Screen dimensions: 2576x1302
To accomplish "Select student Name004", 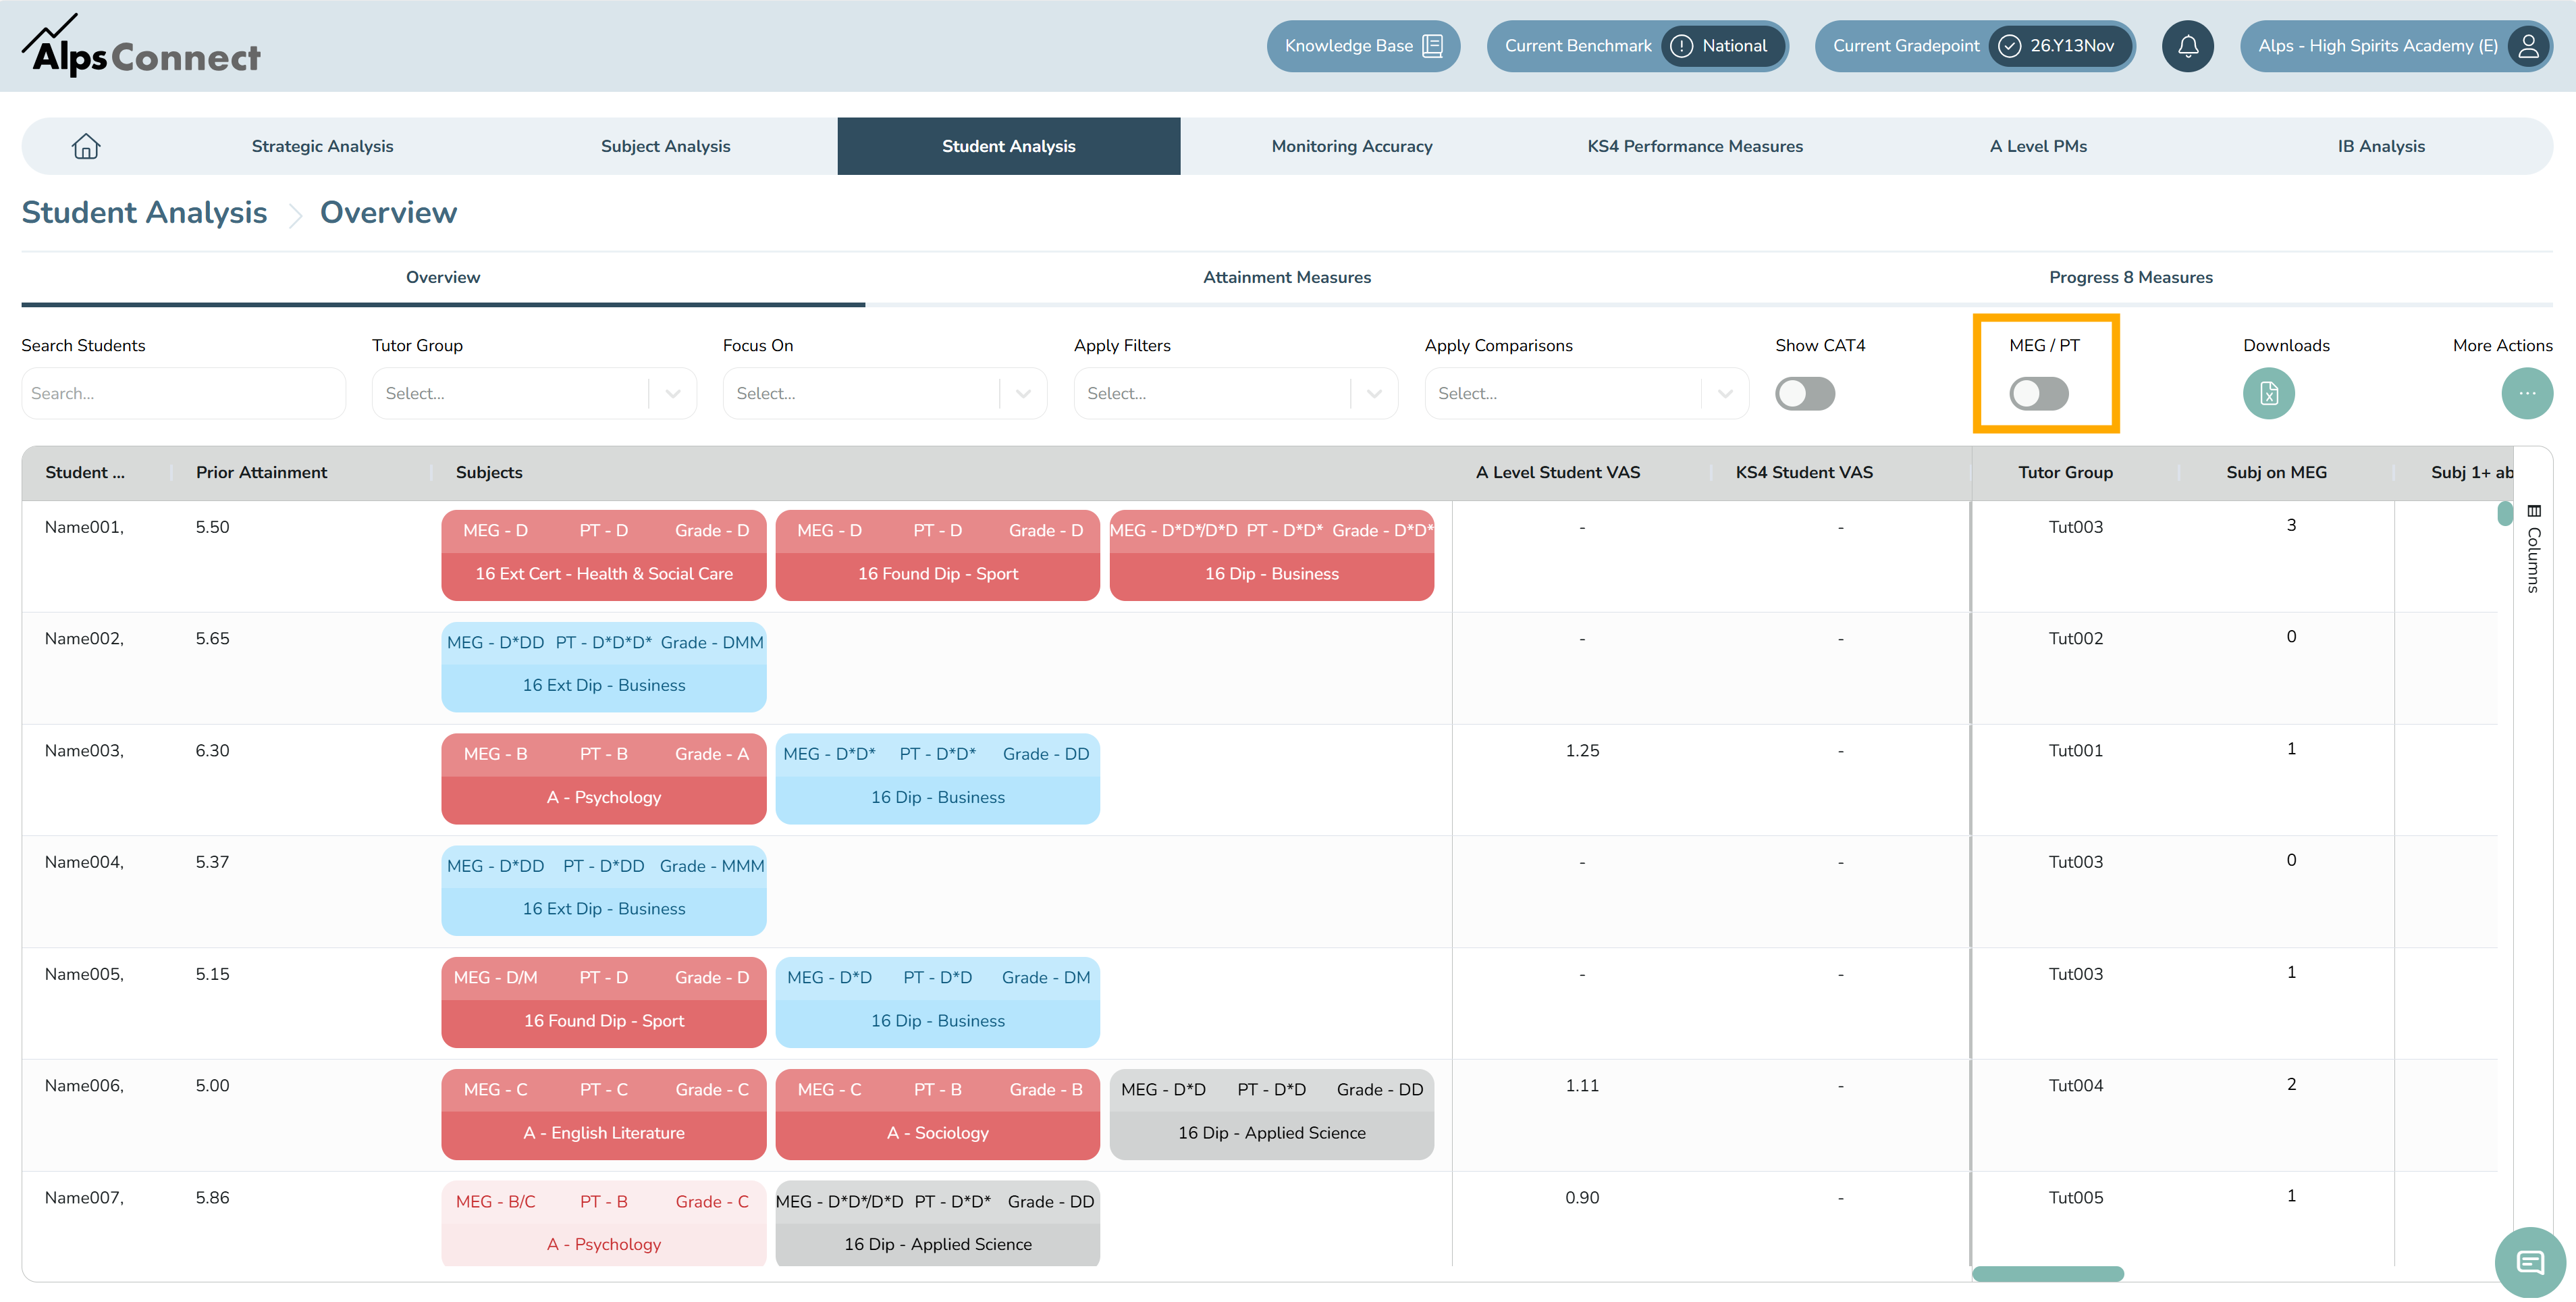I will point(84,862).
